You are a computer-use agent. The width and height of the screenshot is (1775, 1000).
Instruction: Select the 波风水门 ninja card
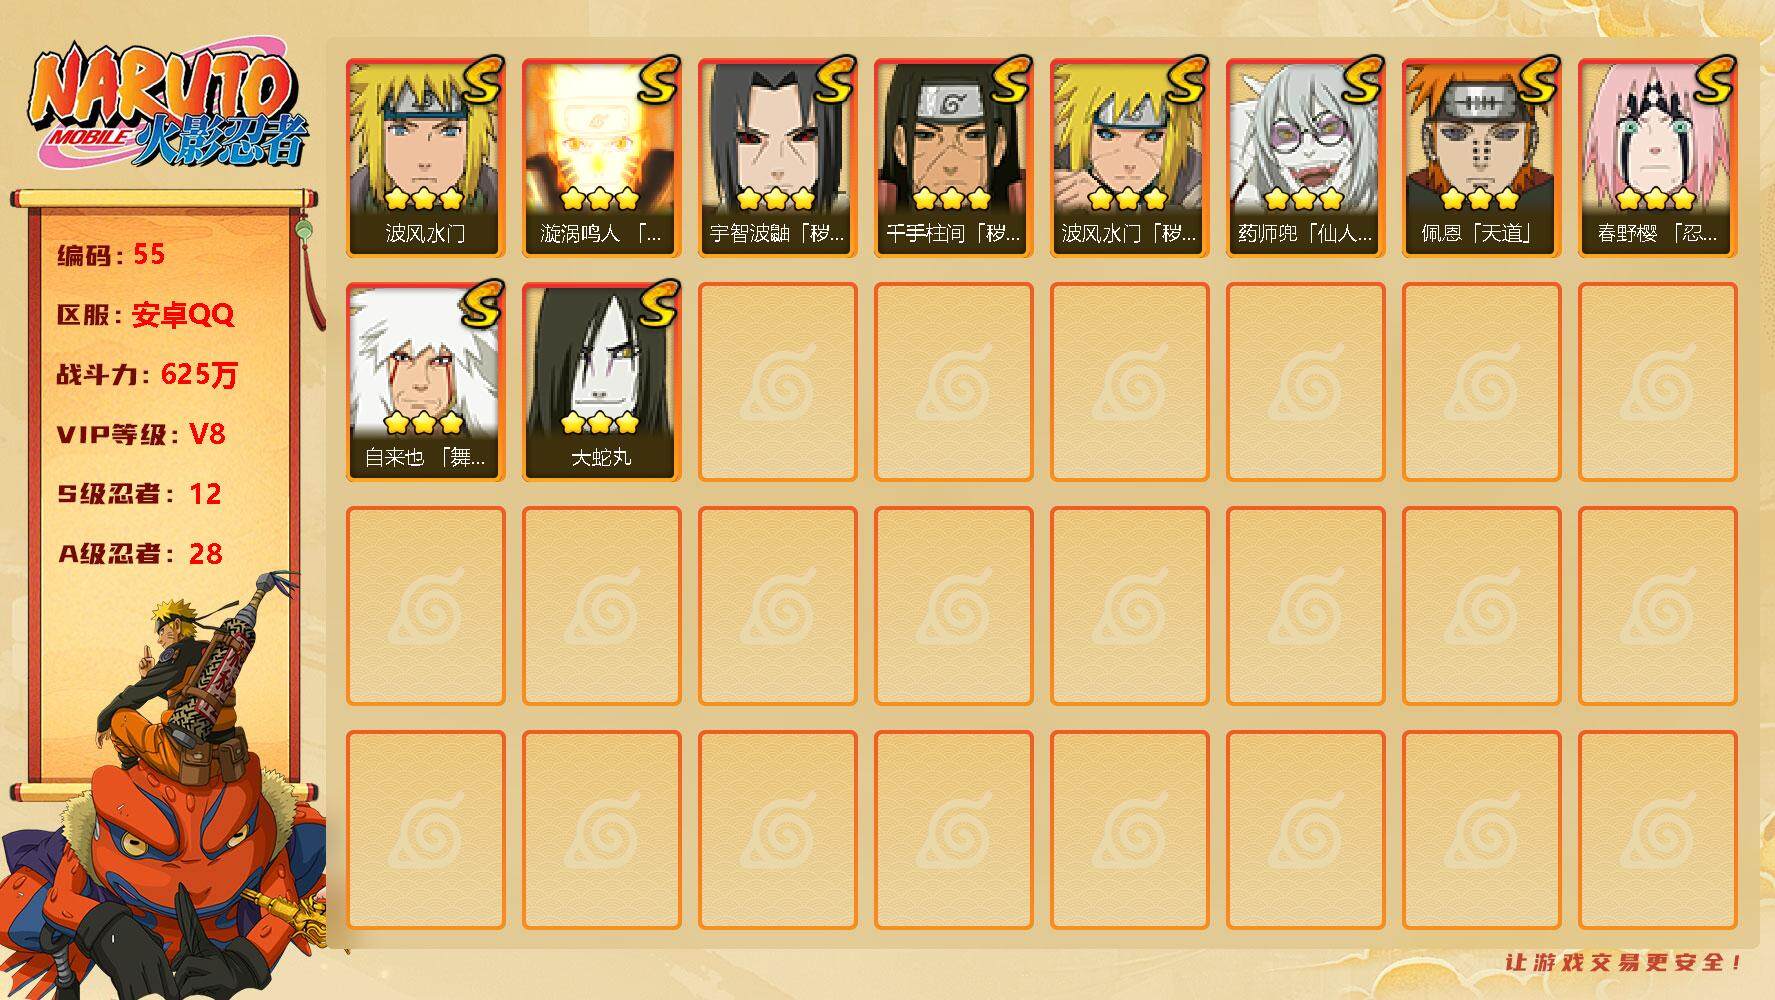click(x=425, y=158)
